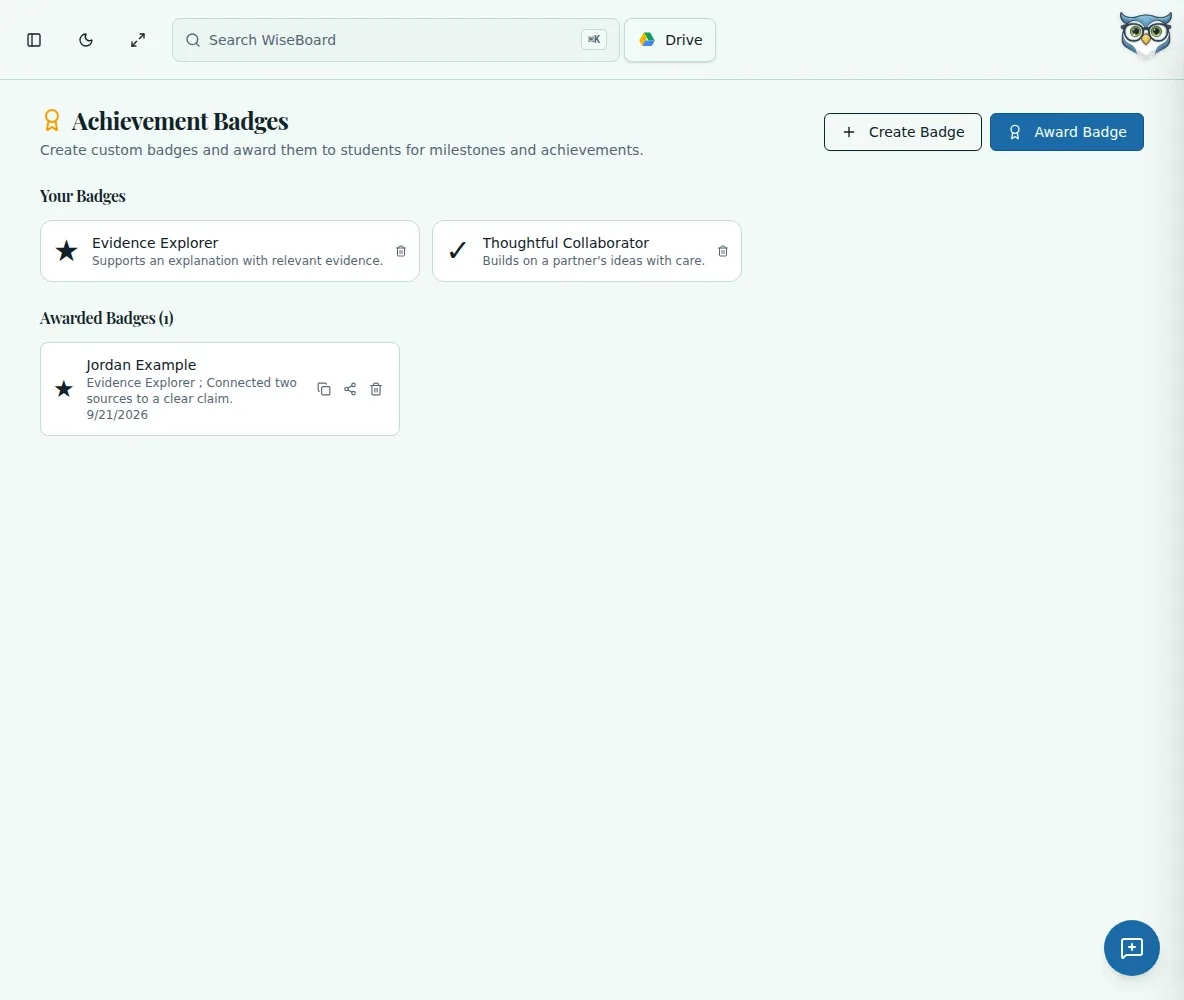
Task: Open Google Drive button
Action: [670, 40]
